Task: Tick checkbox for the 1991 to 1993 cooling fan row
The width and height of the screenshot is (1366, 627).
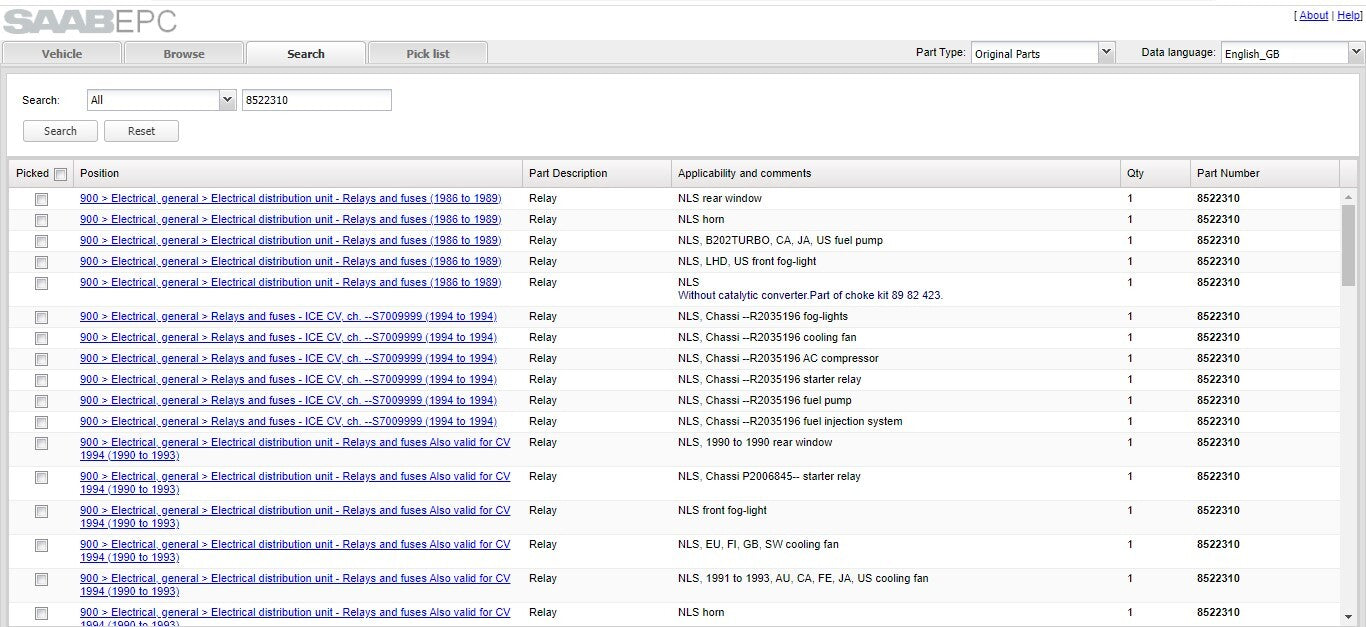Action: point(41,579)
